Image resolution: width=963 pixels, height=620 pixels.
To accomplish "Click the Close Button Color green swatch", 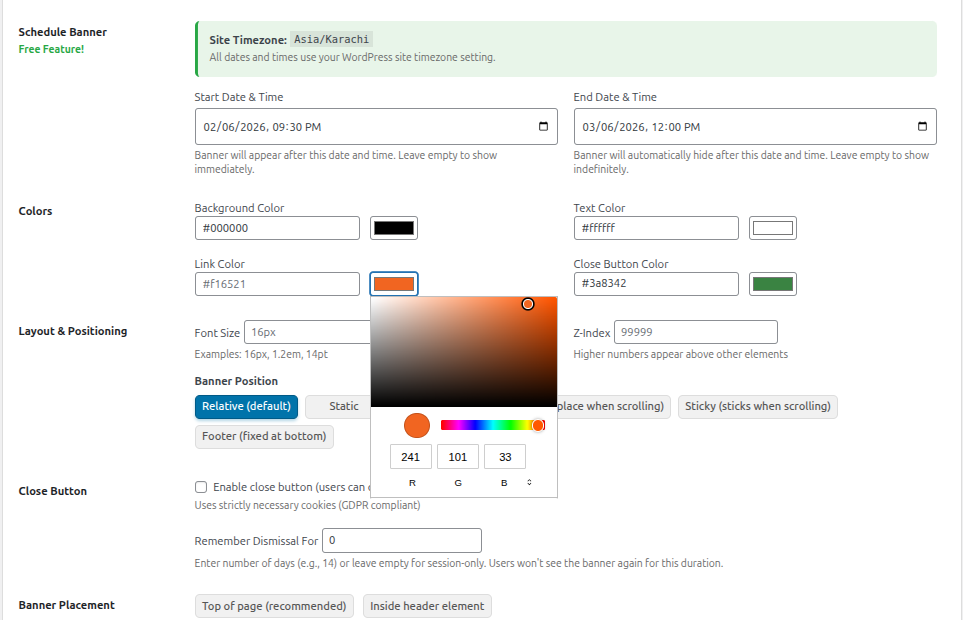I will [772, 283].
